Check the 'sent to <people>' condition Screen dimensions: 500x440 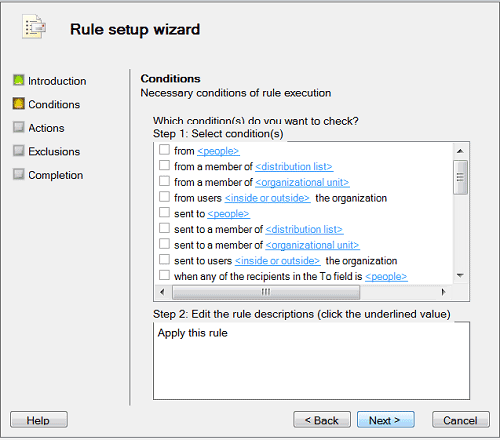(164, 212)
